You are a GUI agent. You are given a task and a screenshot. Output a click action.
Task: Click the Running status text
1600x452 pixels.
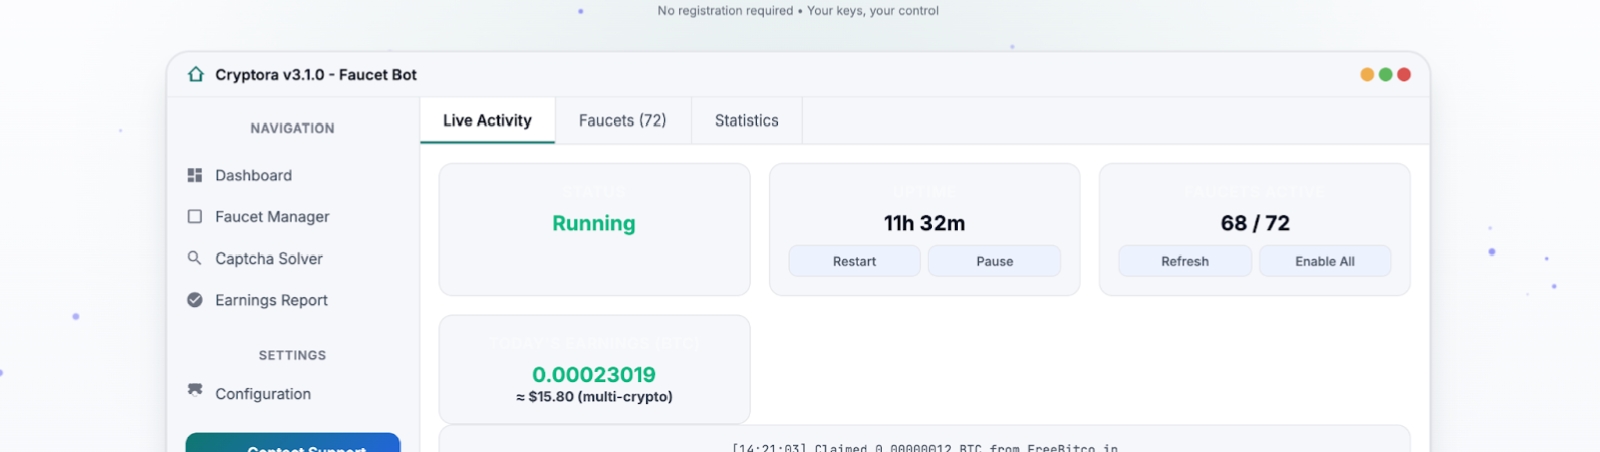[x=594, y=223]
